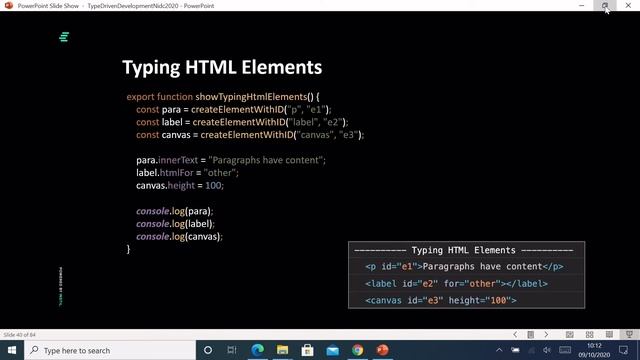640x360 pixels.
Task: Open Google Chrome from the taskbar
Action: coord(358,350)
